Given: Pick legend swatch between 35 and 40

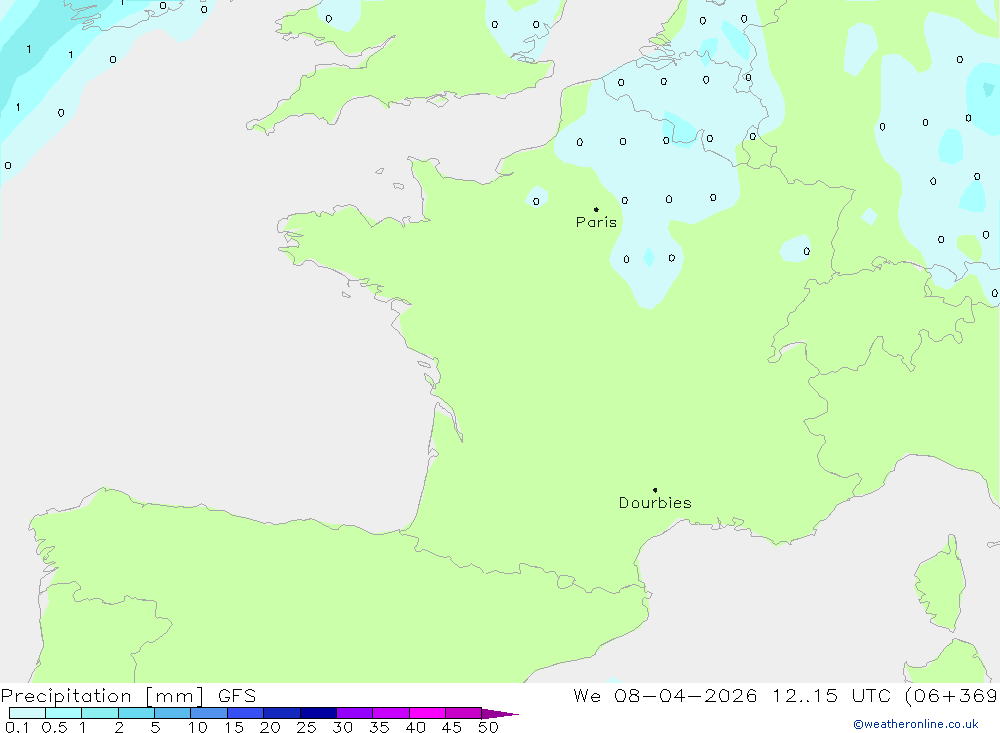Looking at the screenshot, I should point(390,713).
